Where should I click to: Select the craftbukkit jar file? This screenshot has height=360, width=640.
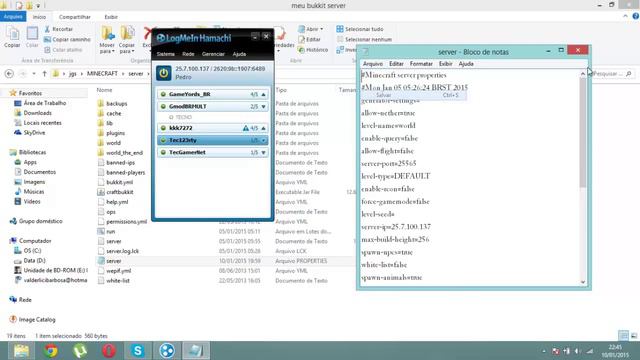(120, 192)
